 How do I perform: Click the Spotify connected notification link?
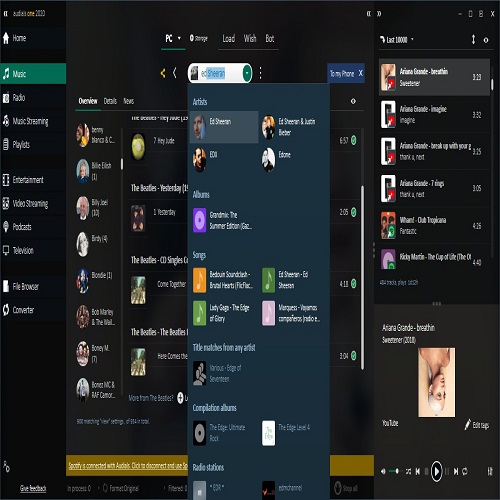(128, 466)
